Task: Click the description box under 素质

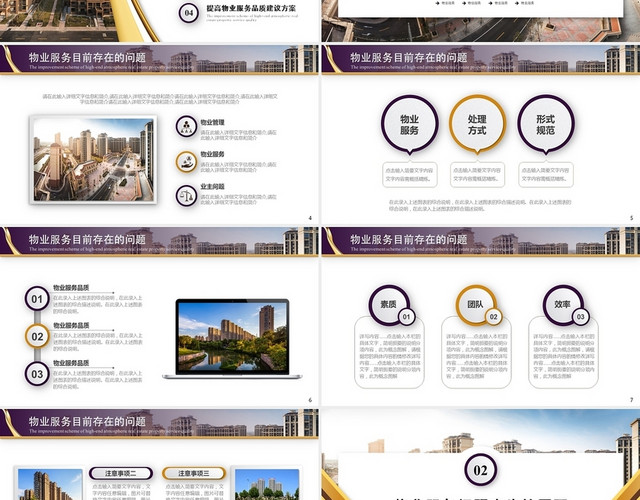Action: point(389,353)
